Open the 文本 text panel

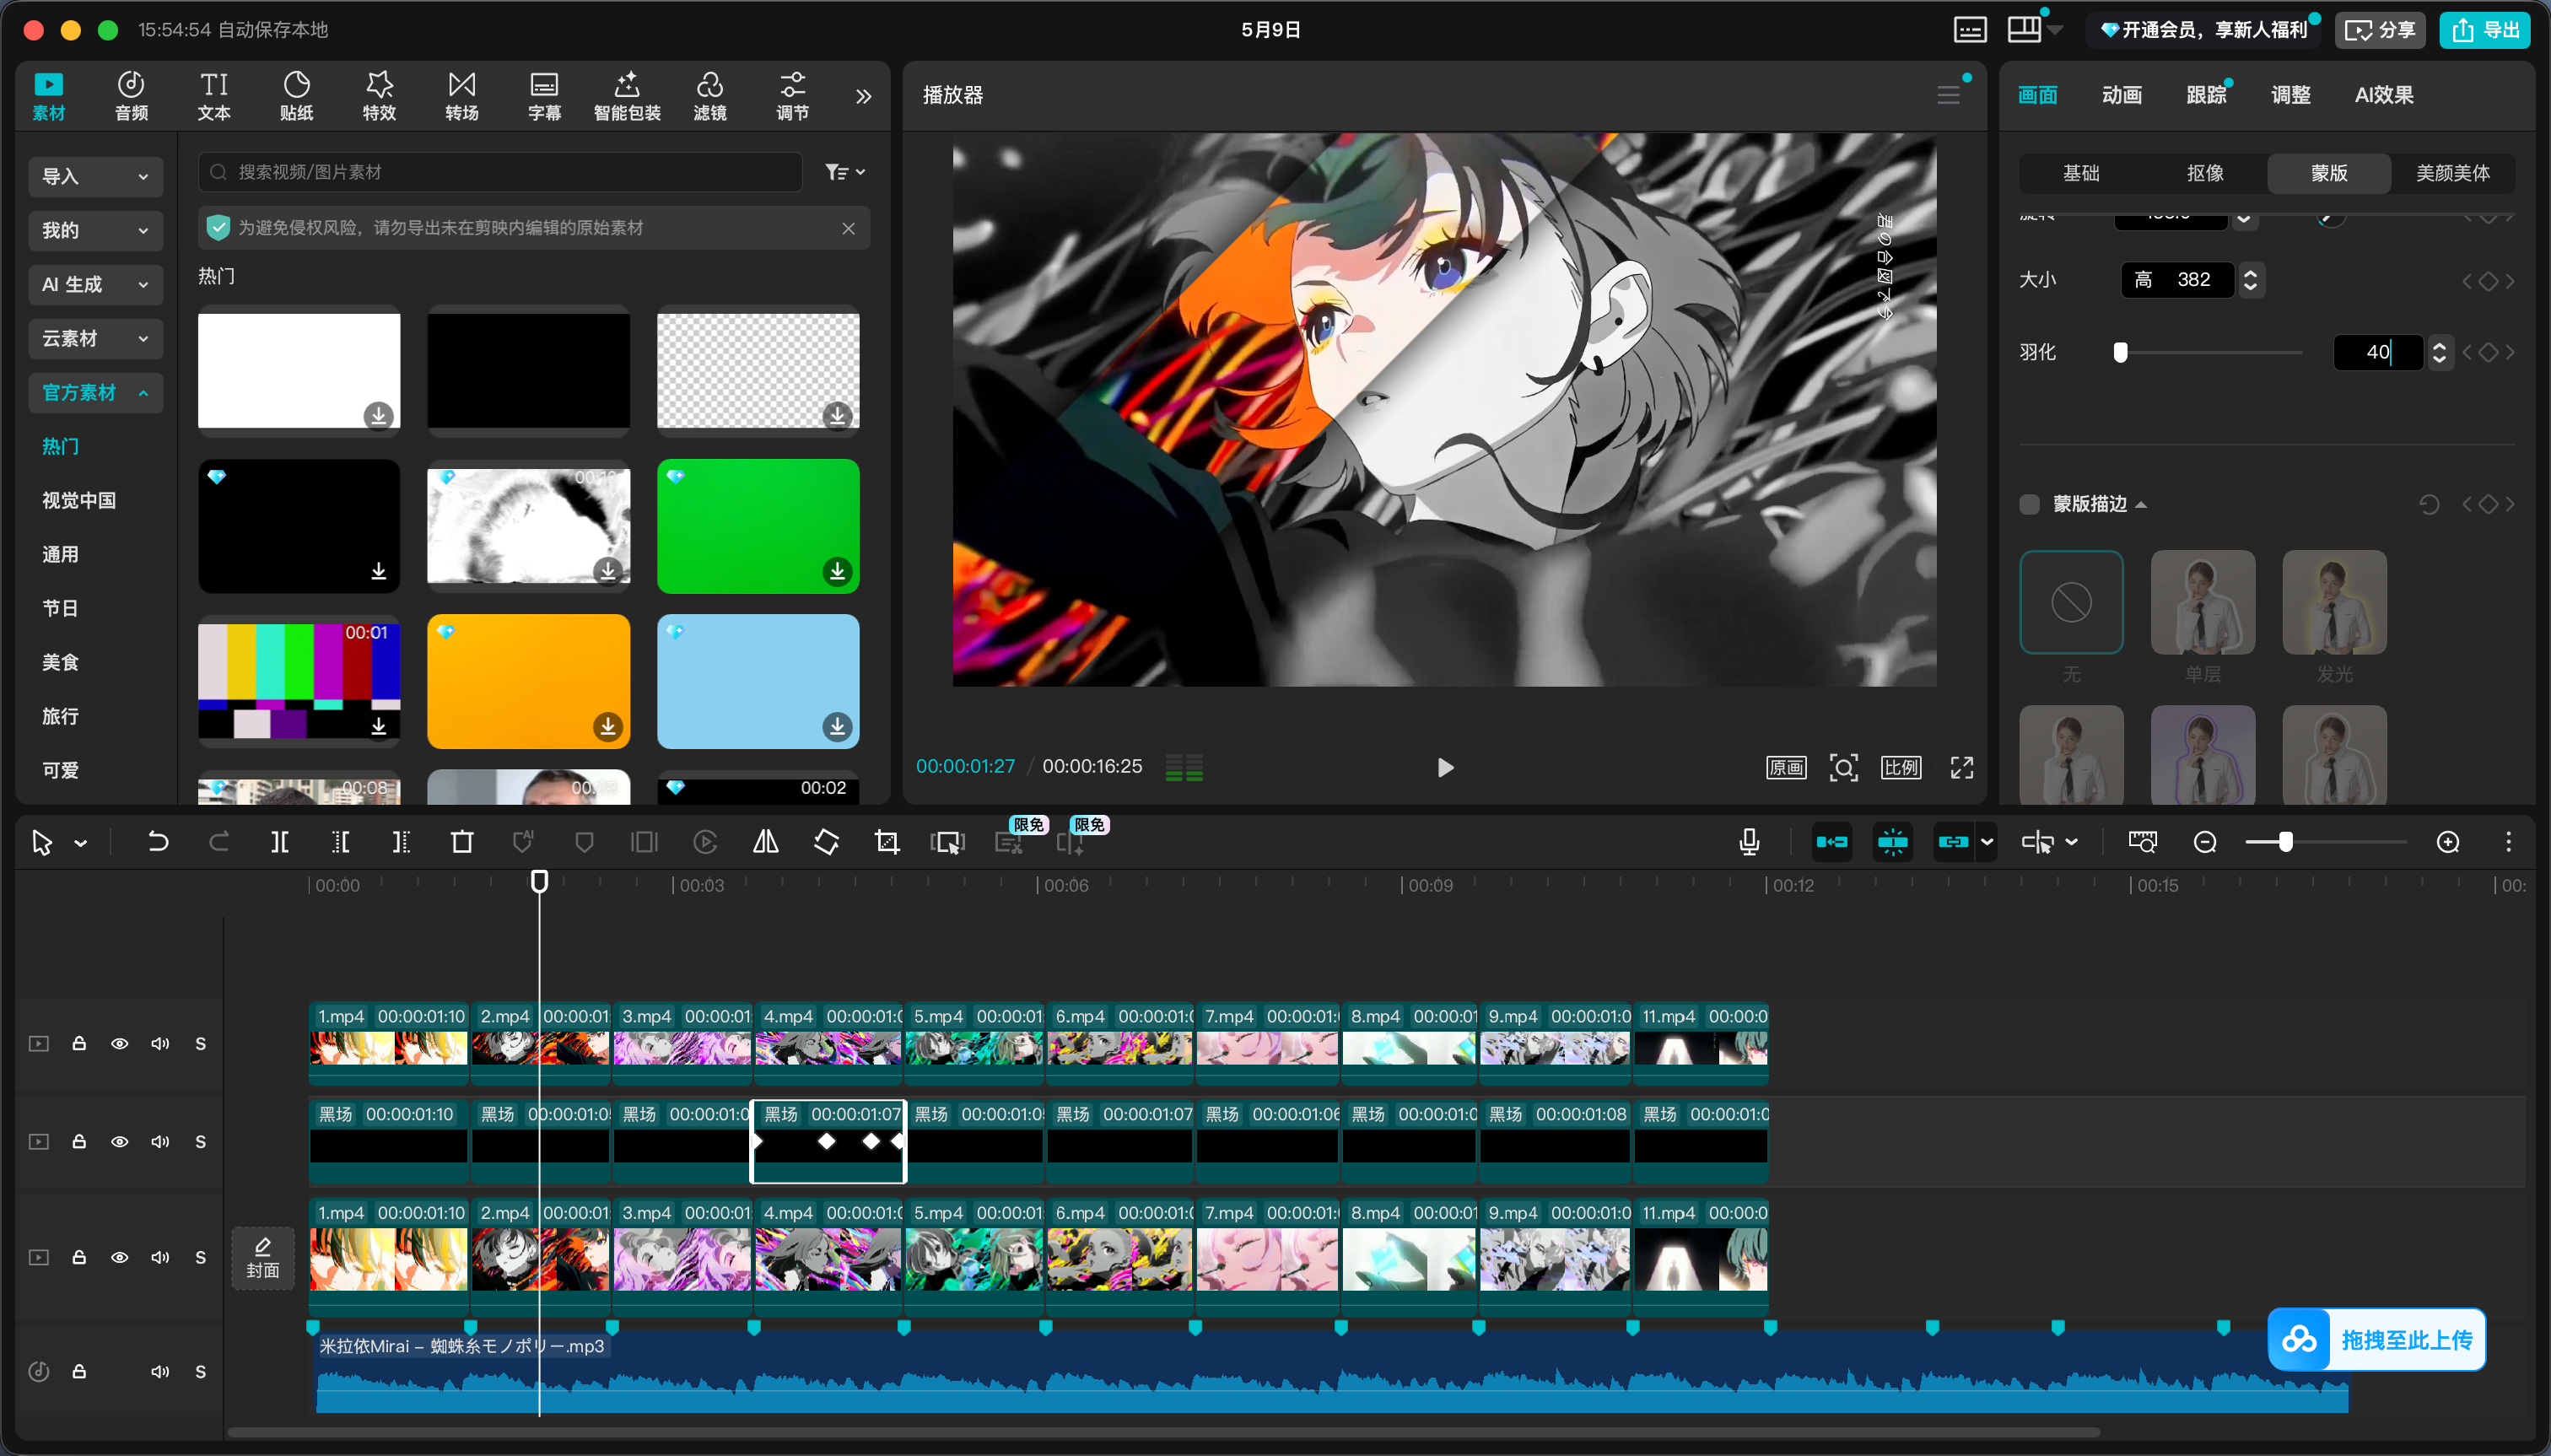click(x=214, y=96)
